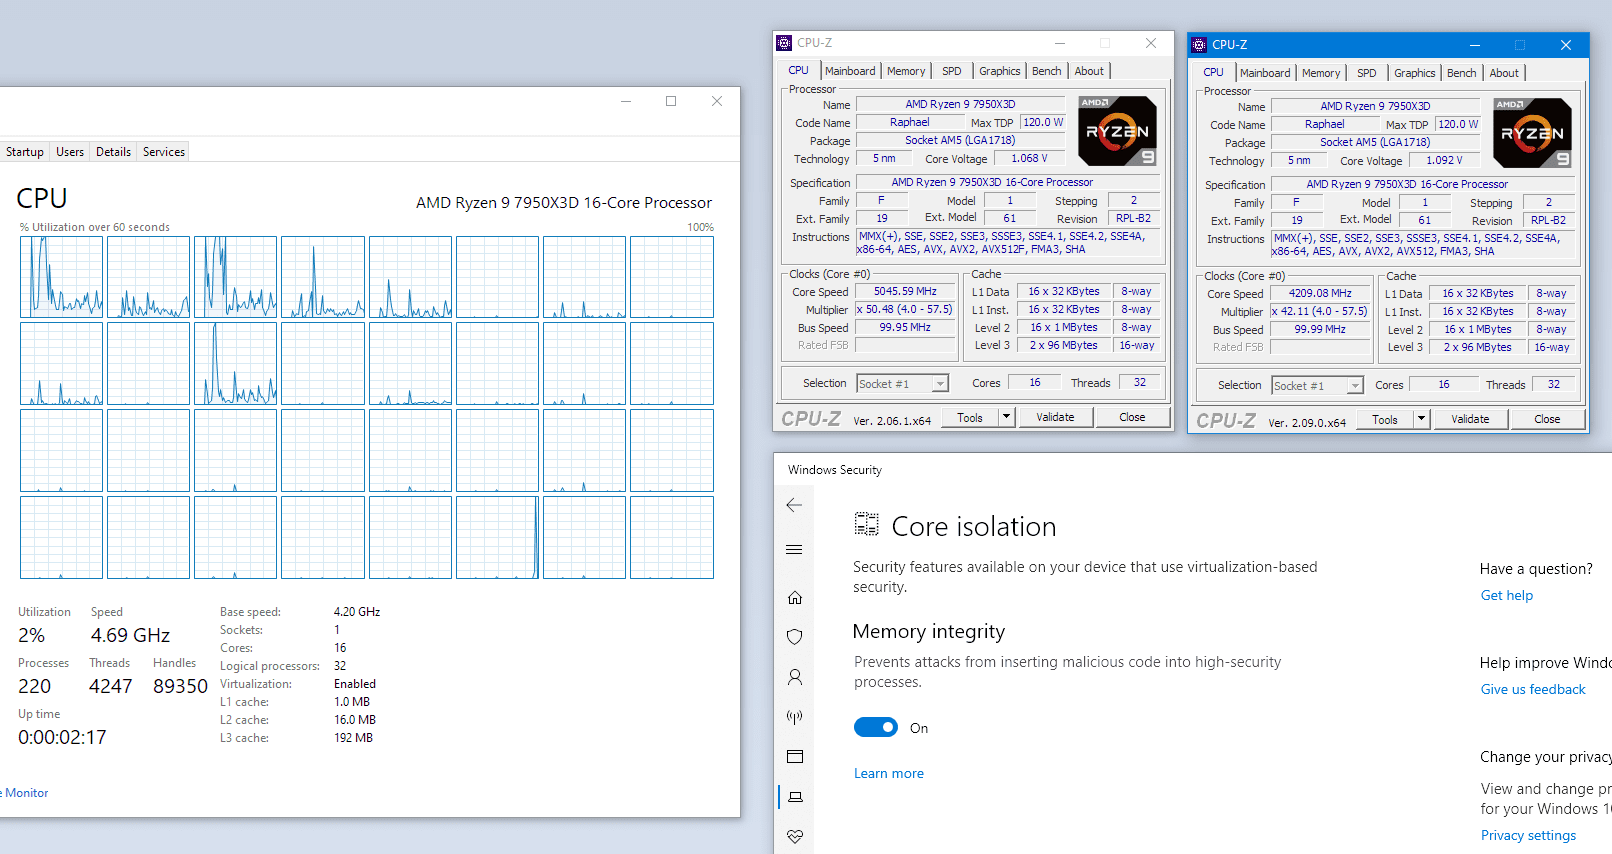Click Core Voltage 1.092 V field
This screenshot has height=854, width=1612.
[1444, 160]
